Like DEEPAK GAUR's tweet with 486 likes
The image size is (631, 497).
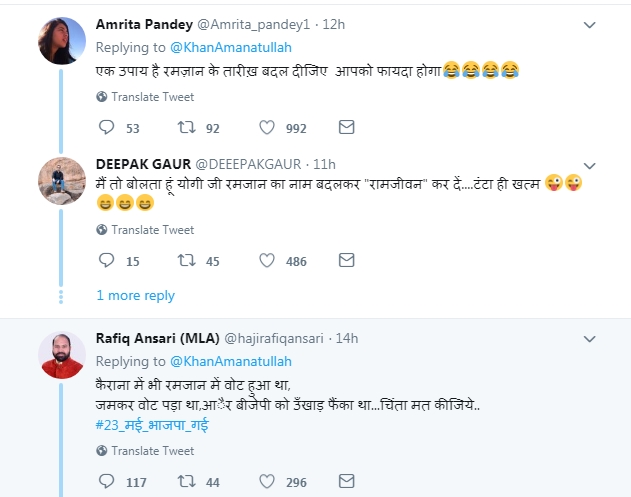point(267,260)
